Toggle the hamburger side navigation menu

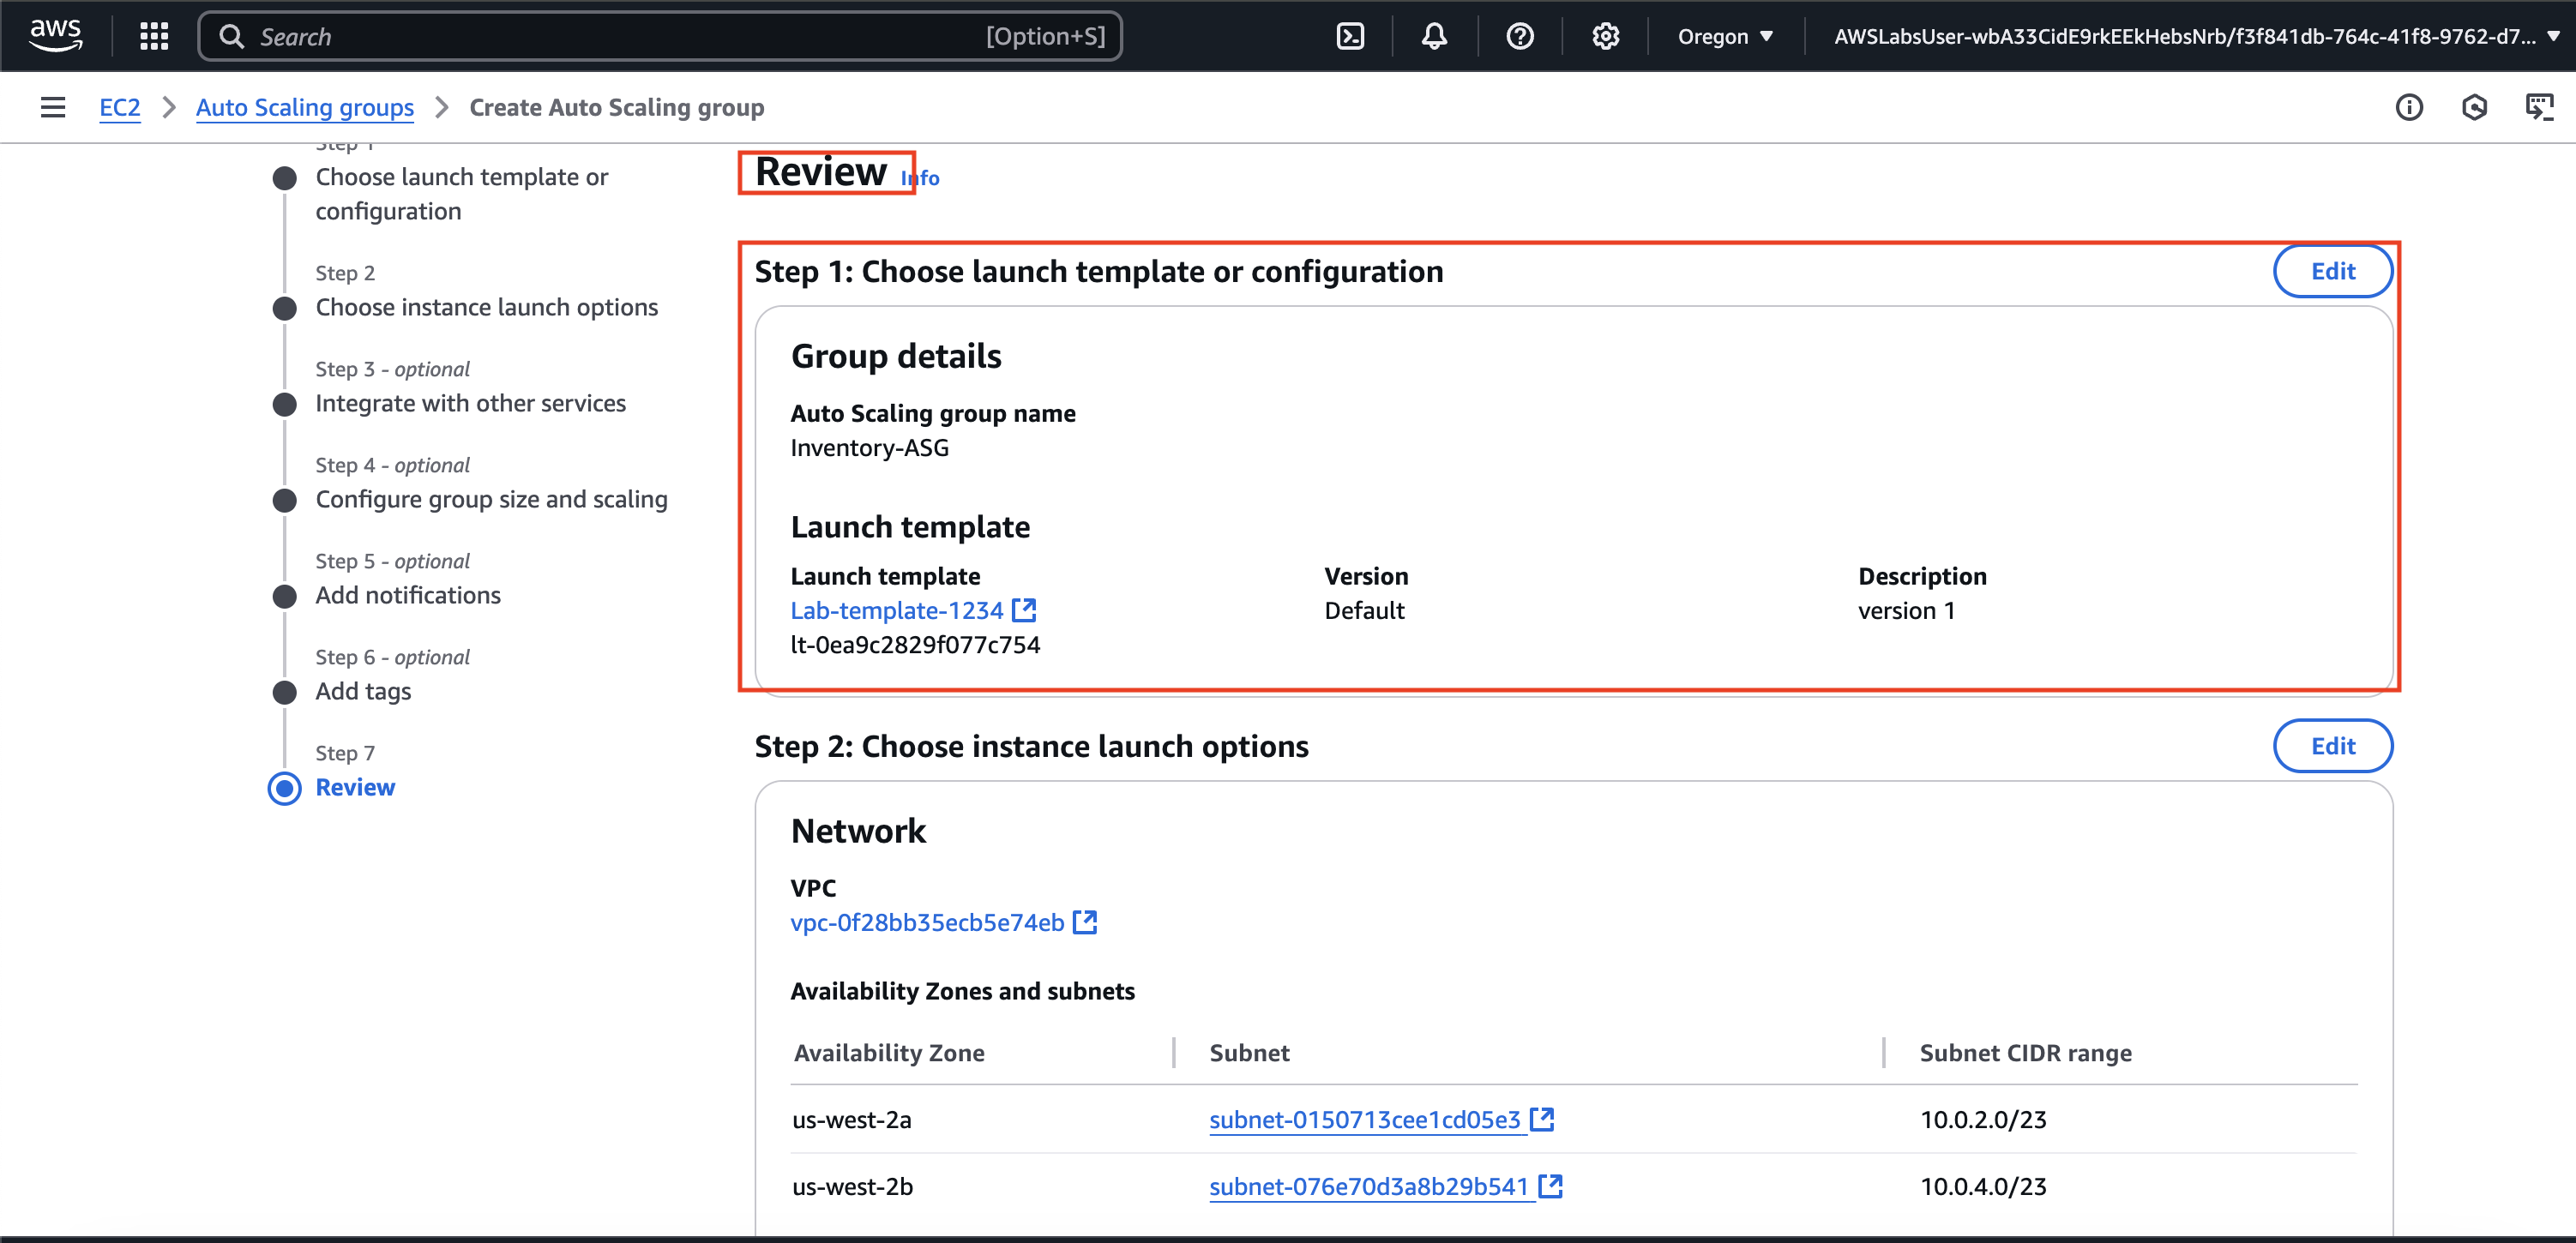point(53,107)
